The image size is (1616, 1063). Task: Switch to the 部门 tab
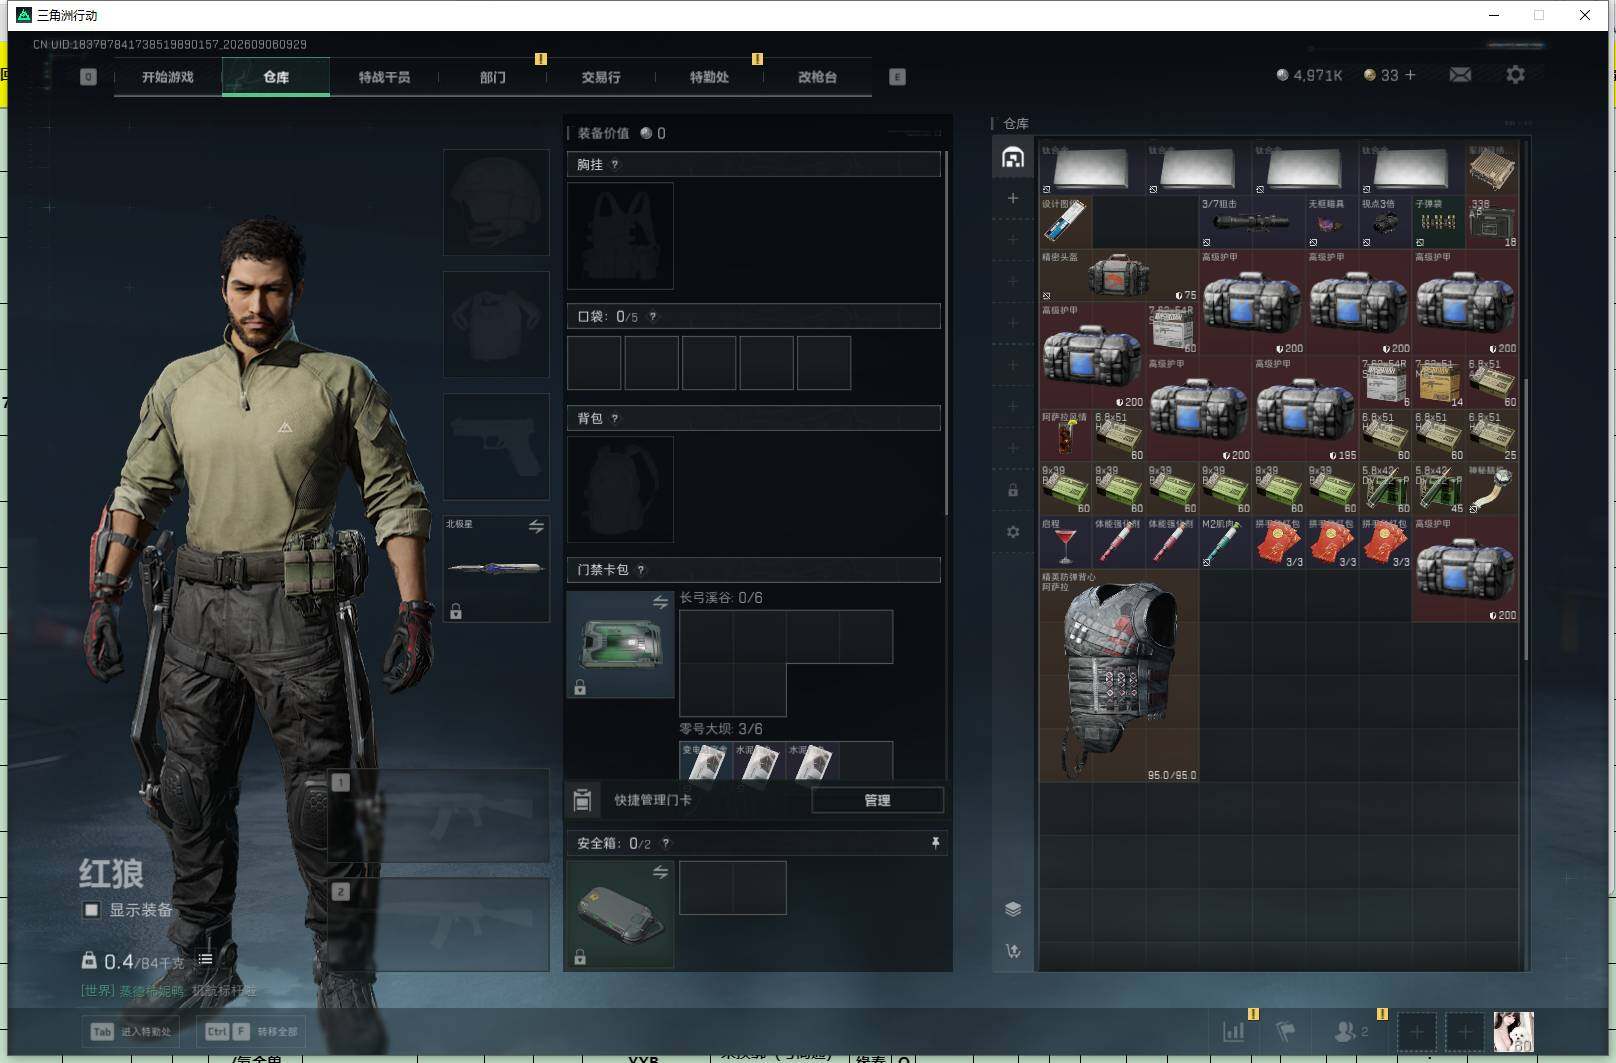(x=492, y=77)
